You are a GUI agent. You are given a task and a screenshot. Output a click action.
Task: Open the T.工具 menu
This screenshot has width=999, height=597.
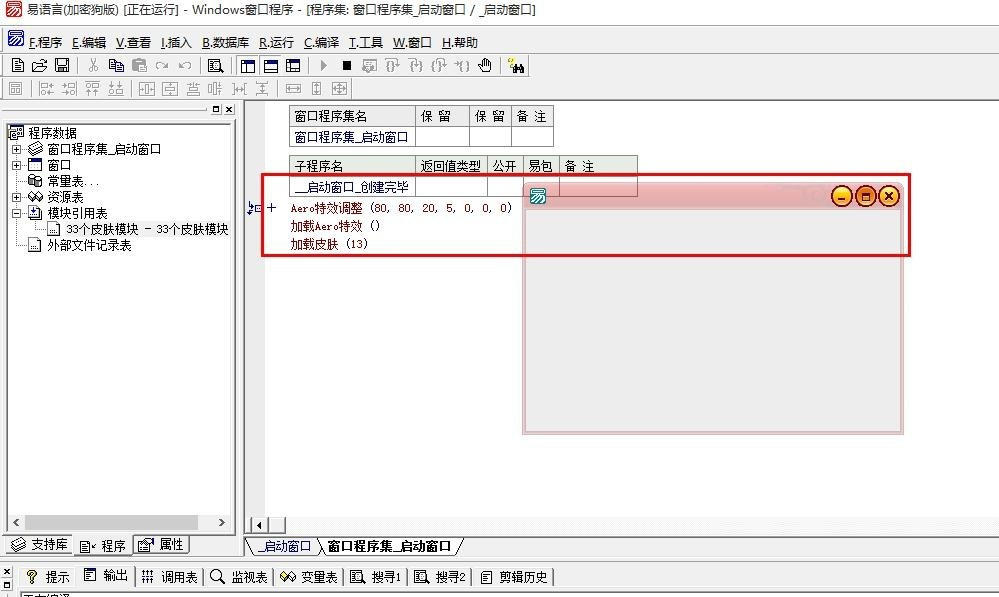(x=366, y=43)
